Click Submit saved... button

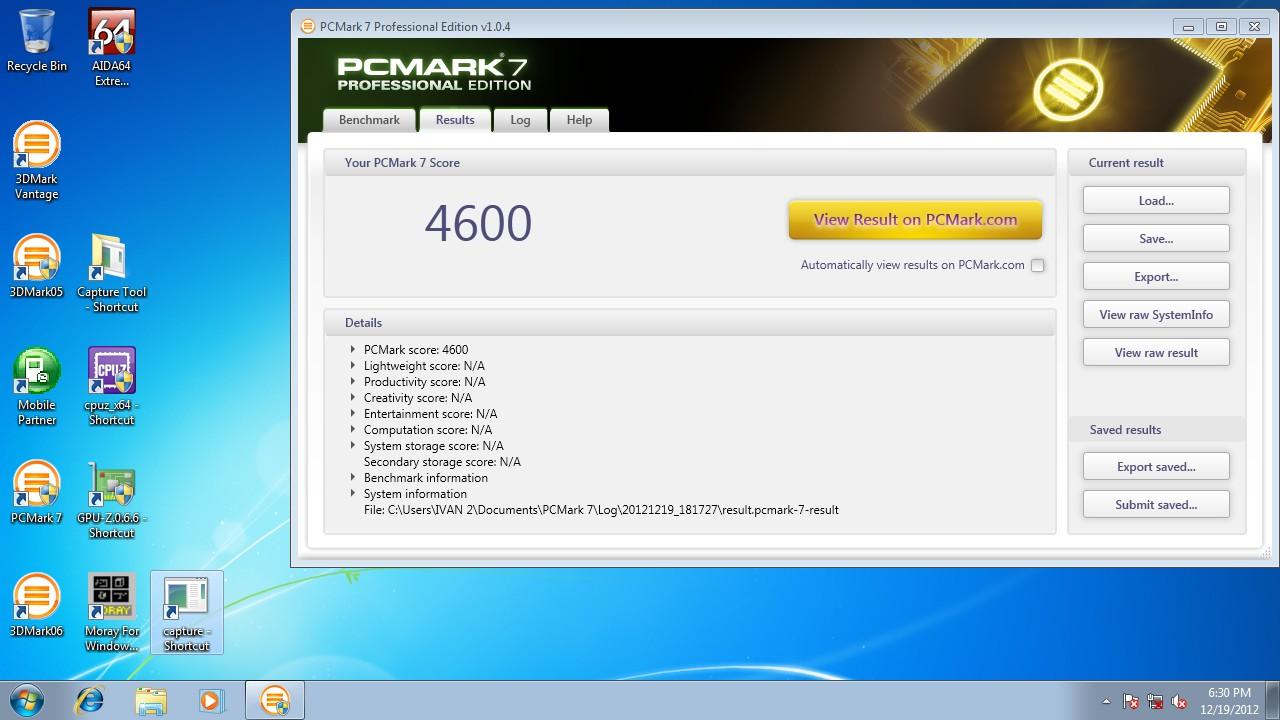(x=1156, y=505)
